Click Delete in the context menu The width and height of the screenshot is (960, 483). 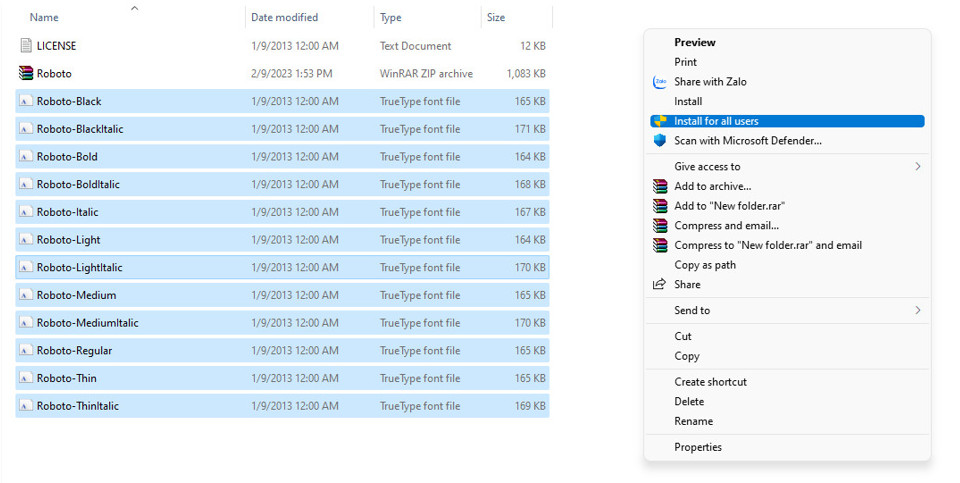point(689,401)
